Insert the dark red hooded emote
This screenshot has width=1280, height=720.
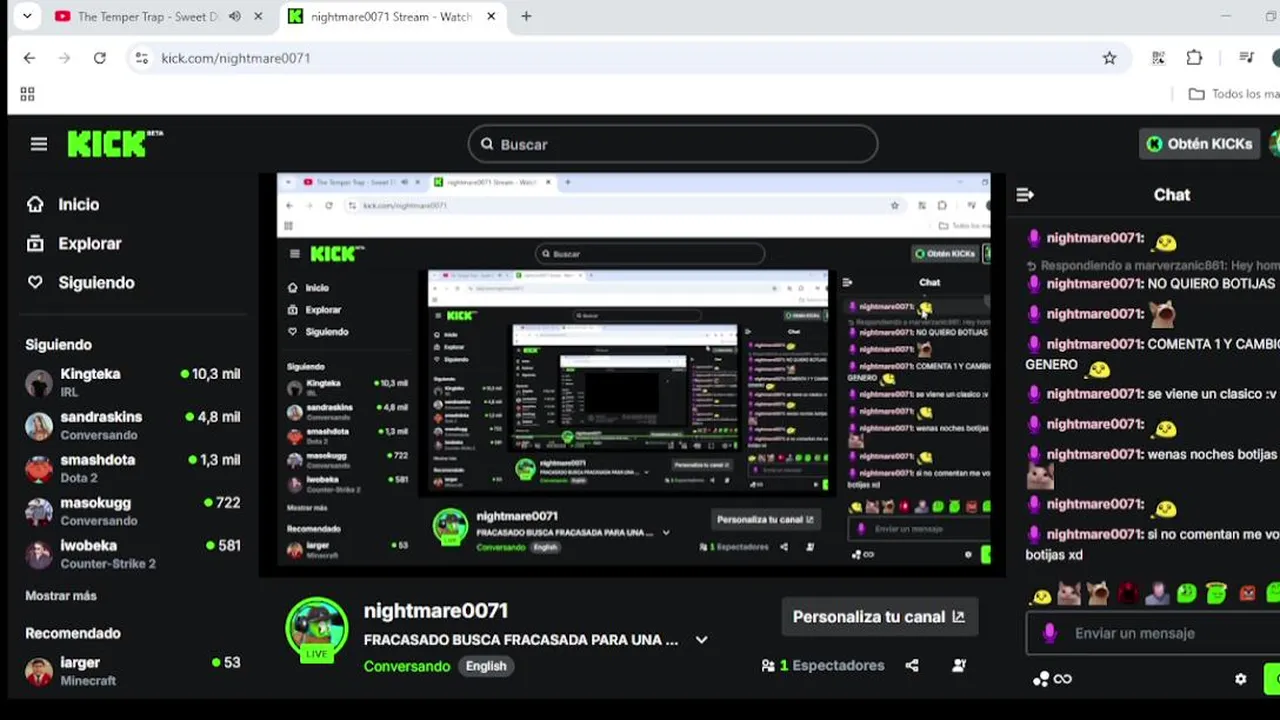tap(1128, 594)
